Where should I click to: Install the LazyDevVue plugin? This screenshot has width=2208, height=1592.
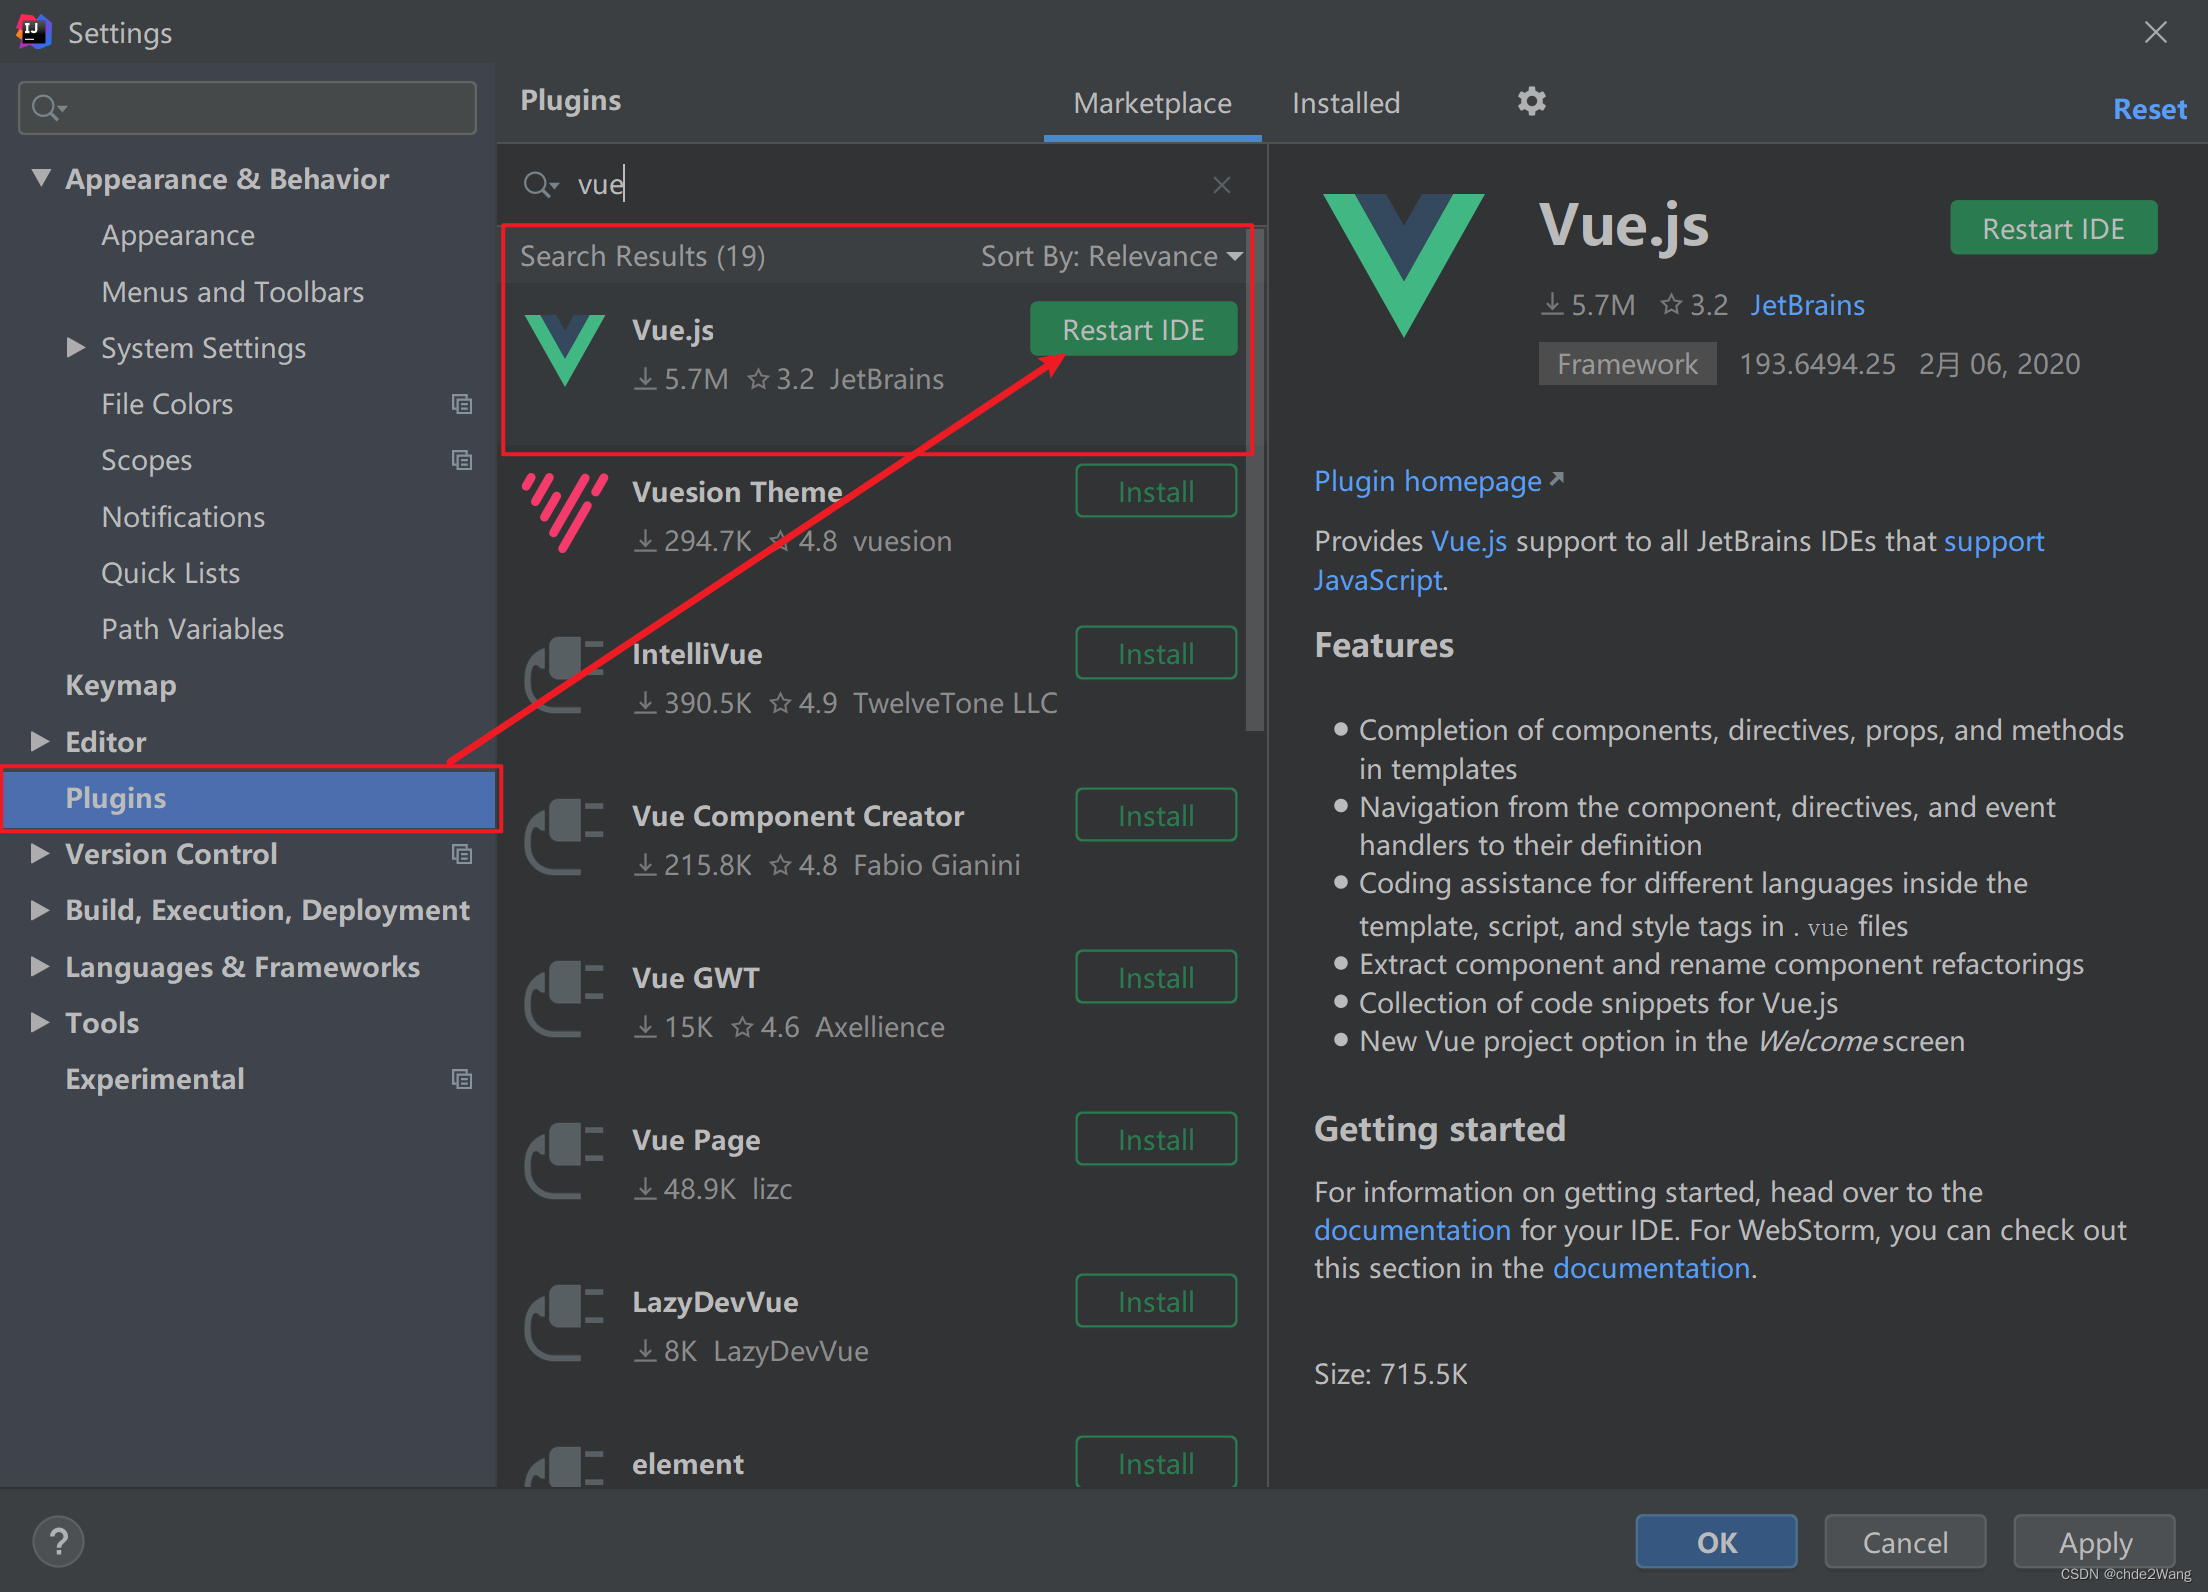1156,1301
